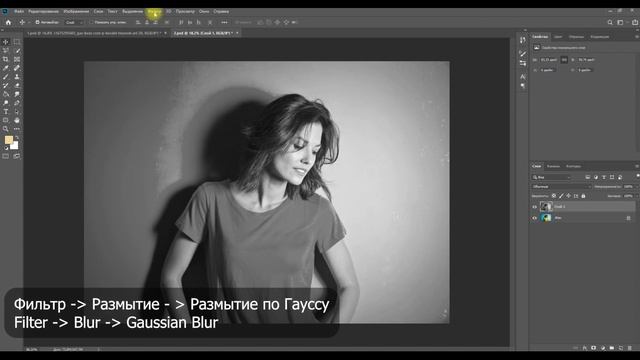Open the Редактирование menu
The width and height of the screenshot is (640, 360).
pyautogui.click(x=44, y=11)
